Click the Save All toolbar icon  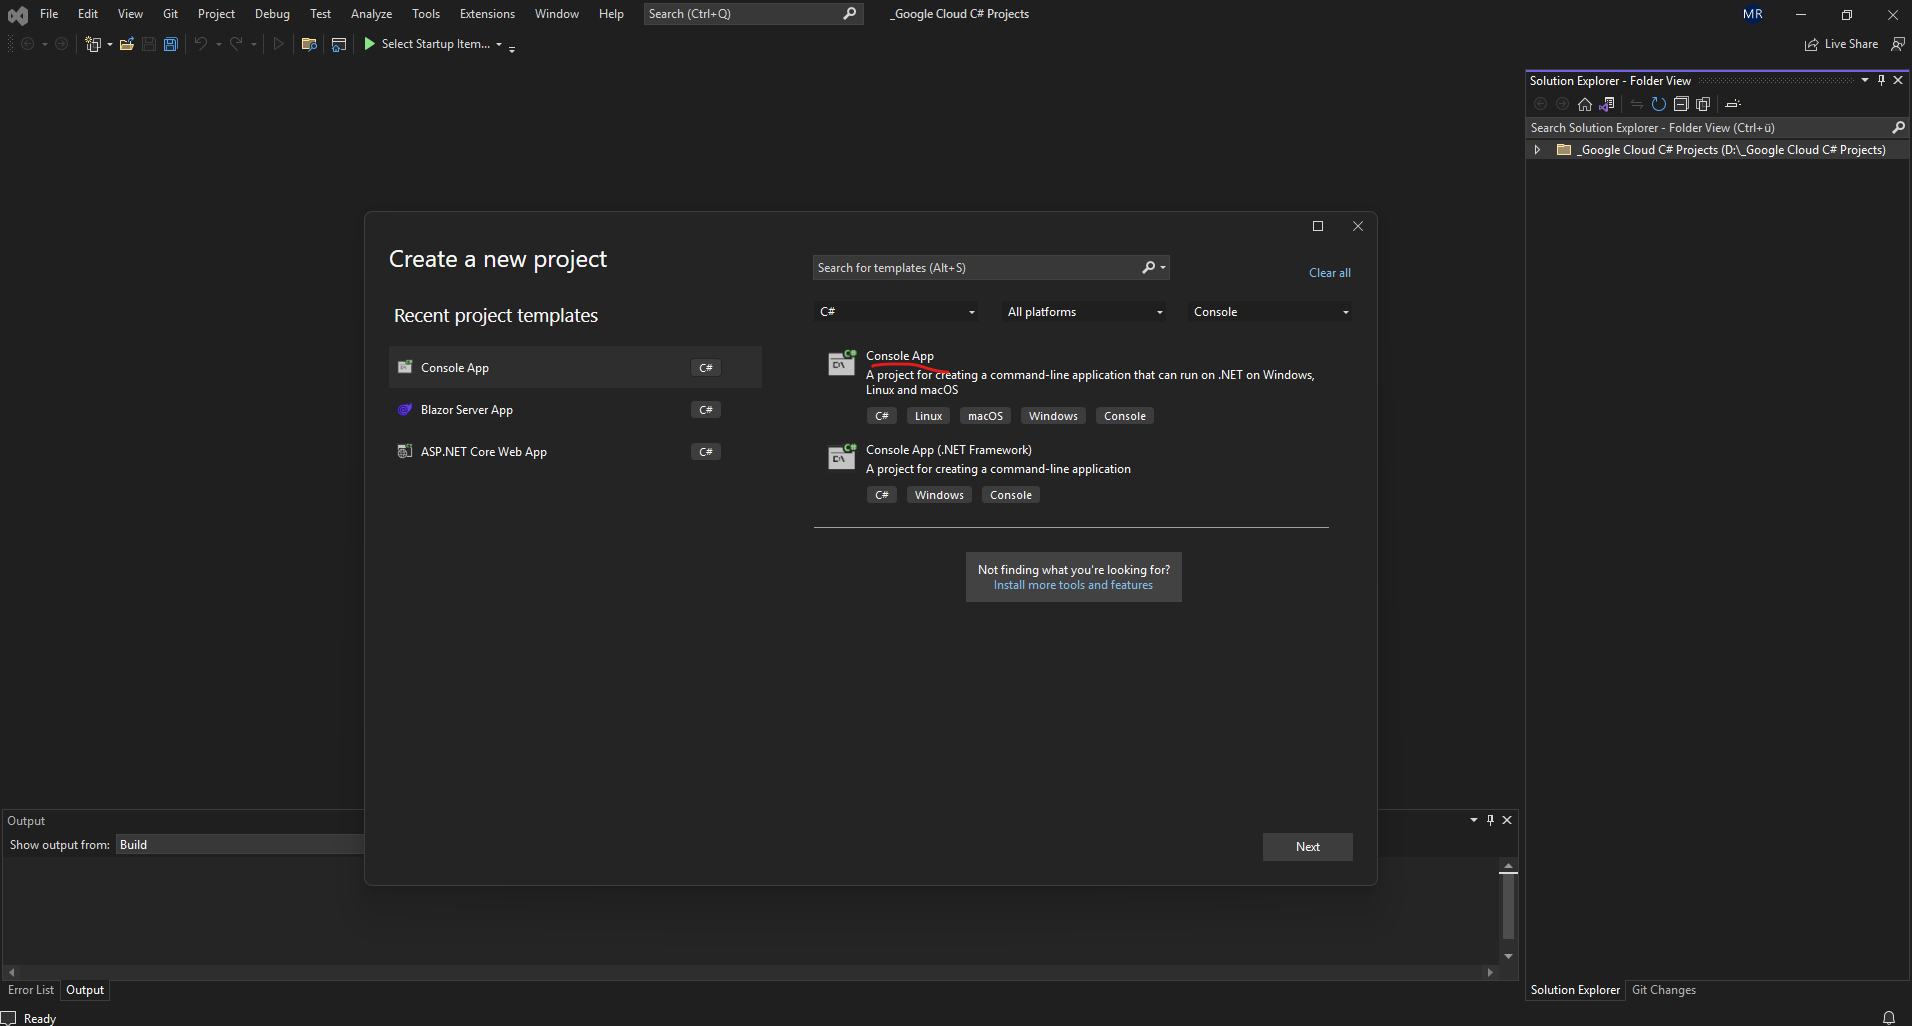click(x=171, y=44)
